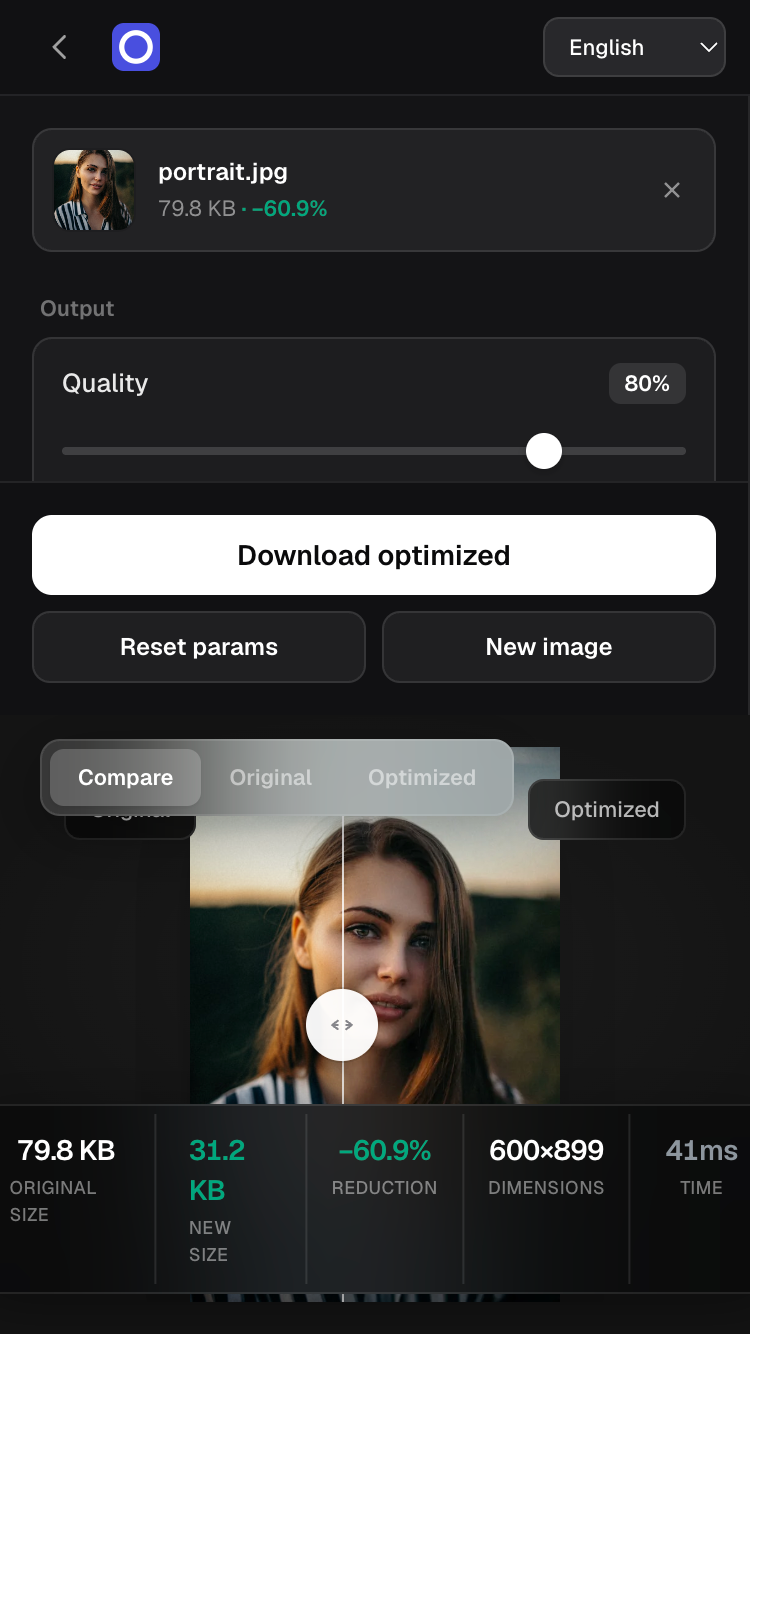
Task: Click the blue circle app logo
Action: pos(136,47)
